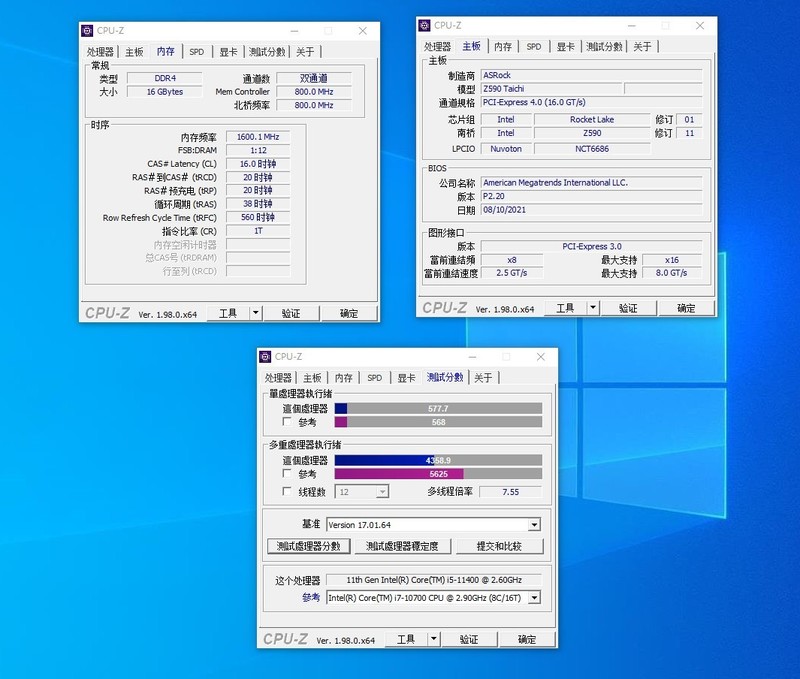Viewport: 800px width, 679px height.
Task: Click the CPU-Z logo in the benchmark window
Action: (286, 638)
